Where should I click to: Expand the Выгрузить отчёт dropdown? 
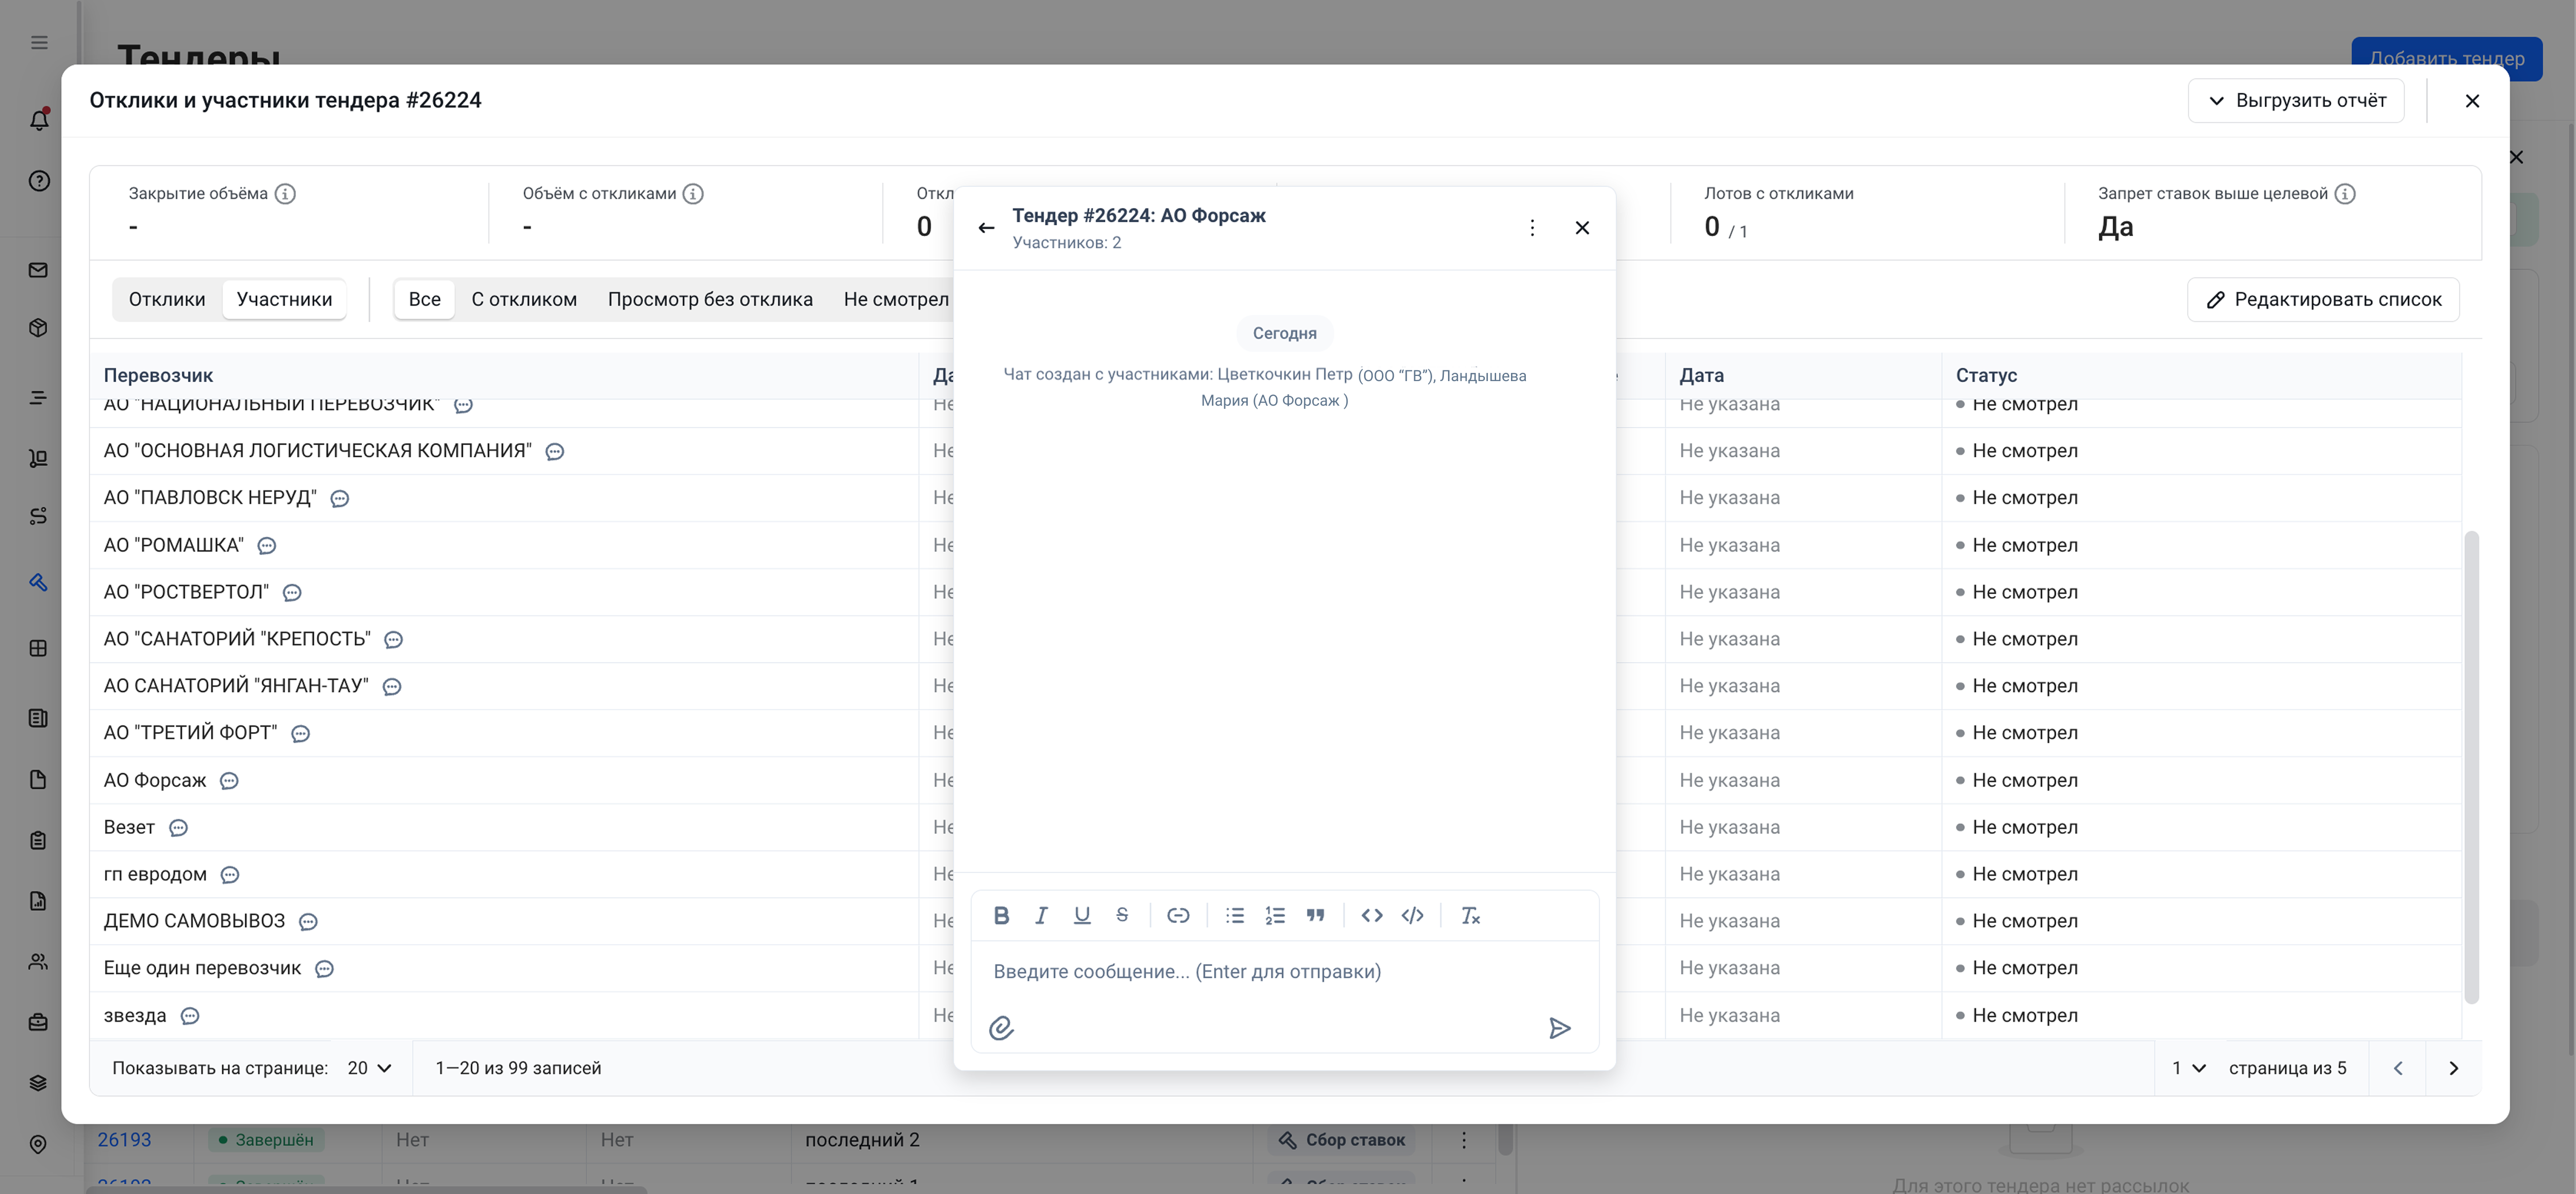tap(2296, 101)
